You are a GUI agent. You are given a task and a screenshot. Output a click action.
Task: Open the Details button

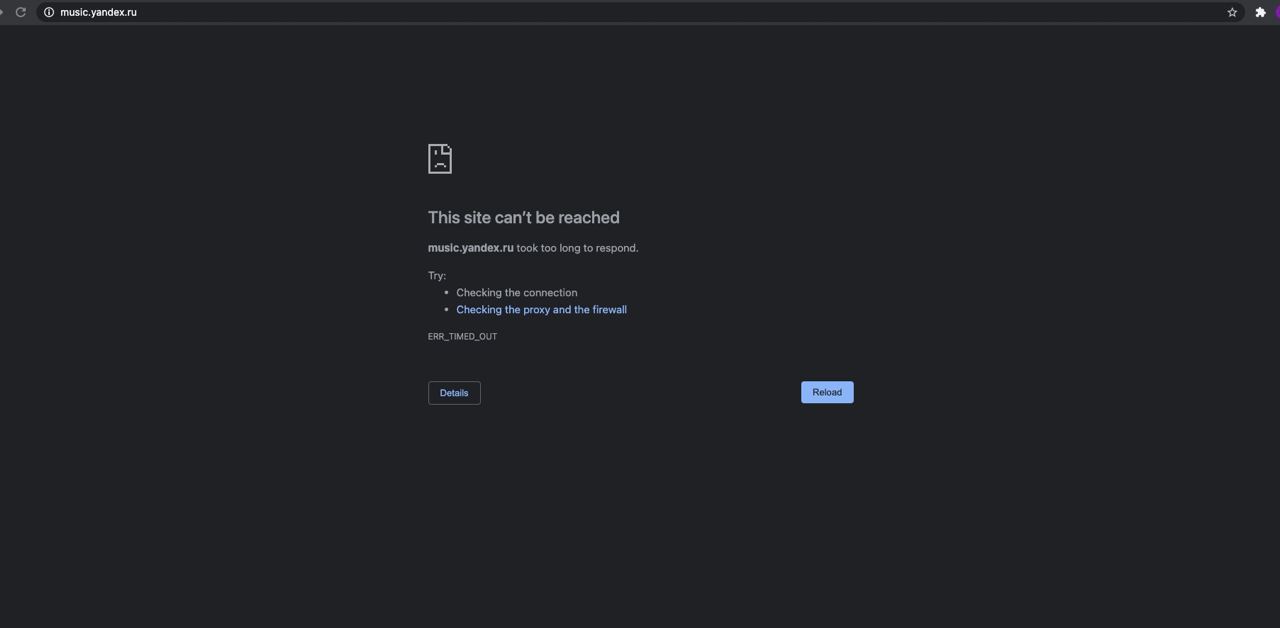pos(454,393)
